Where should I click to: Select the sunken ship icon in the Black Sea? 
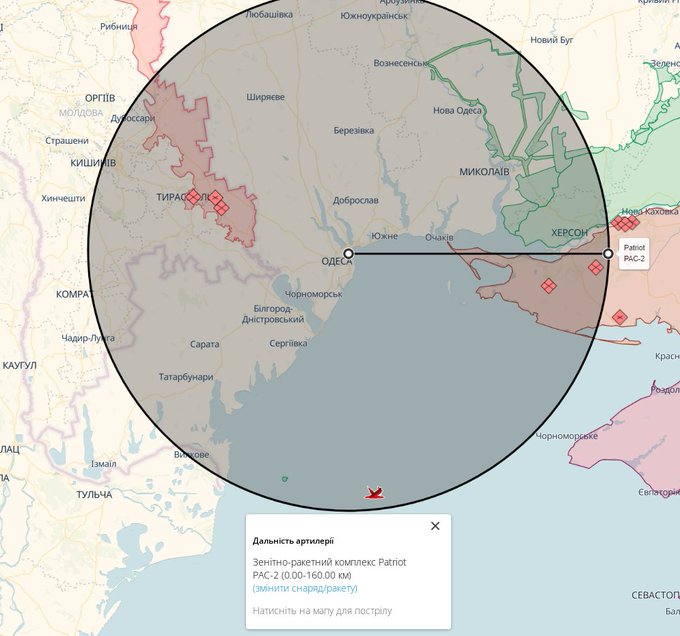pyautogui.click(x=374, y=493)
